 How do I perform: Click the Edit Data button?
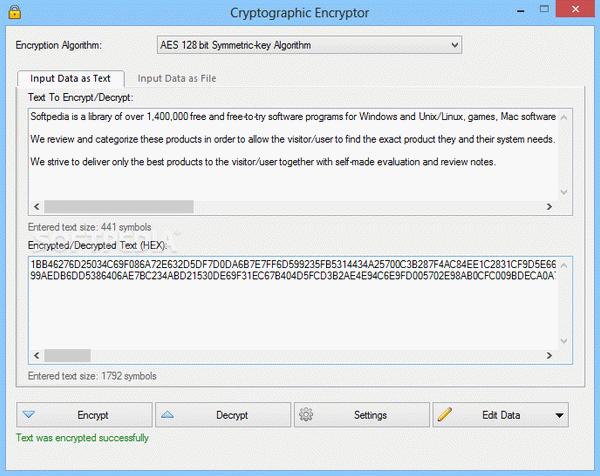tap(501, 415)
